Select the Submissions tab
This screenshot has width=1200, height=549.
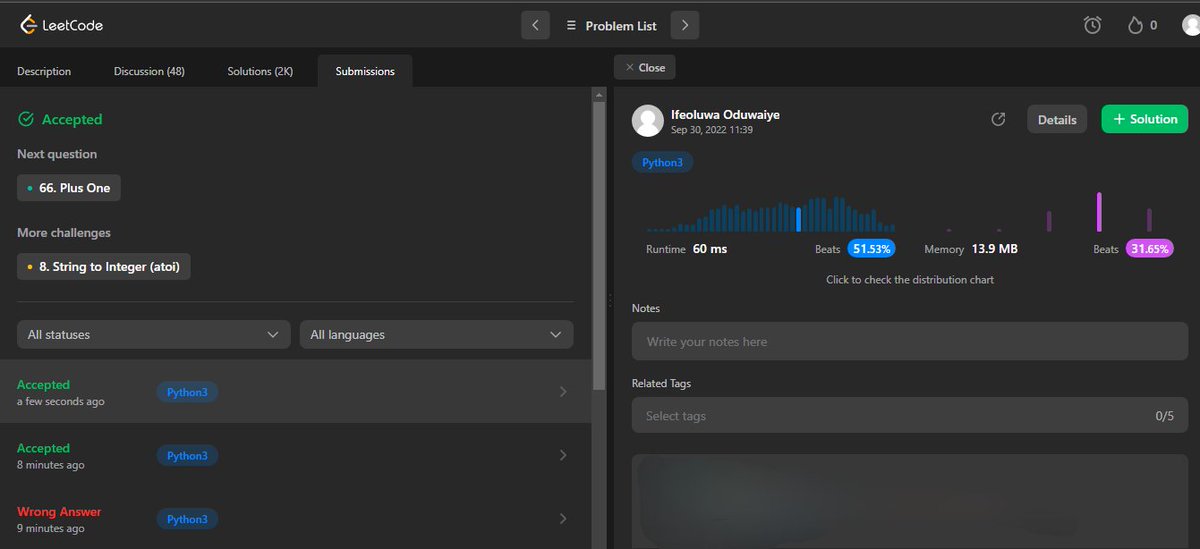click(x=365, y=71)
